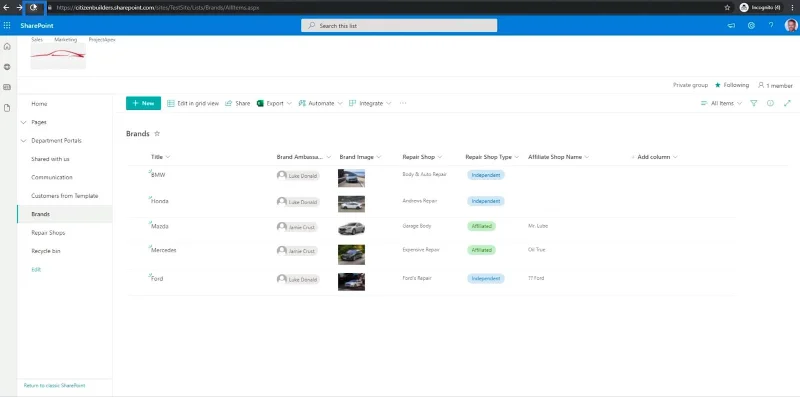
Task: Expand list to full screen icon
Action: point(787,103)
